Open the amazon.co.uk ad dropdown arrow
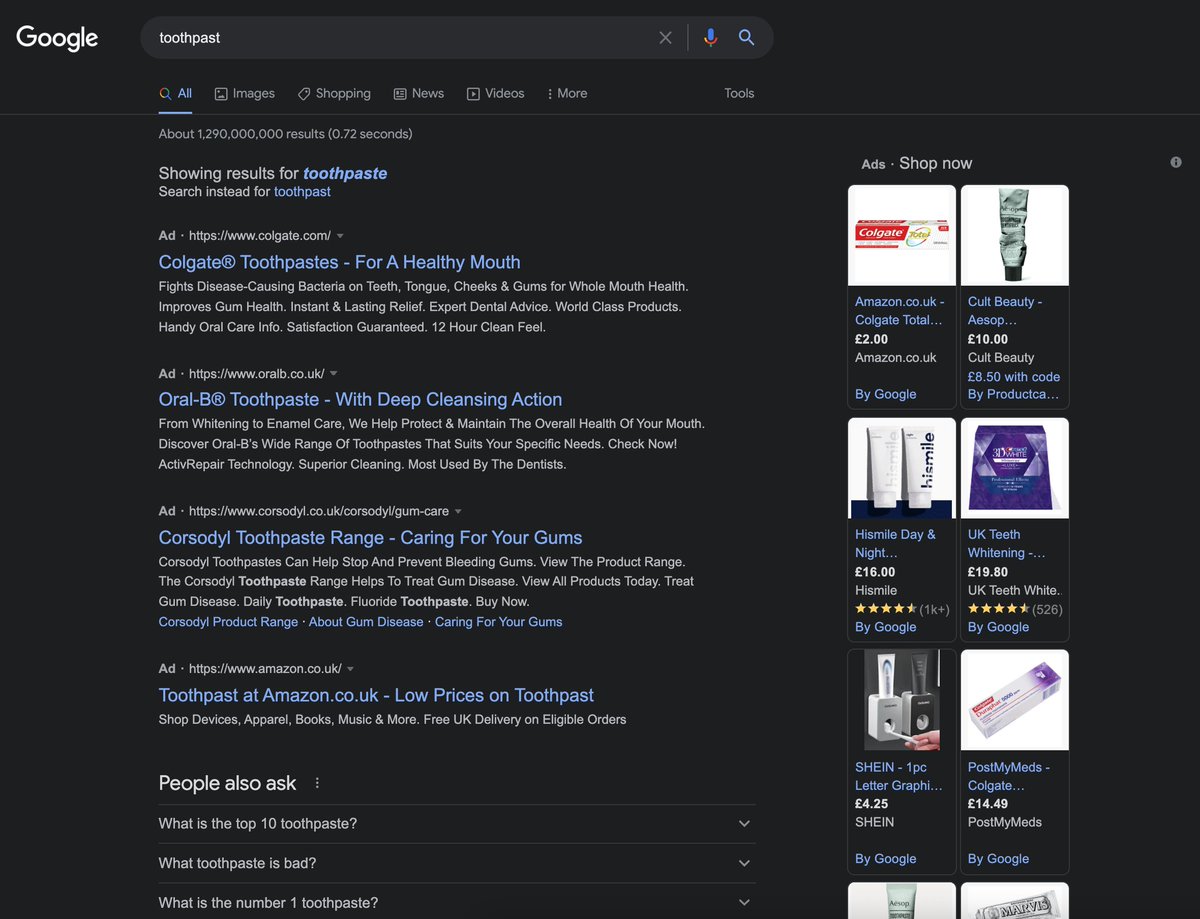Screen dimensions: 1200x919 click(351, 669)
